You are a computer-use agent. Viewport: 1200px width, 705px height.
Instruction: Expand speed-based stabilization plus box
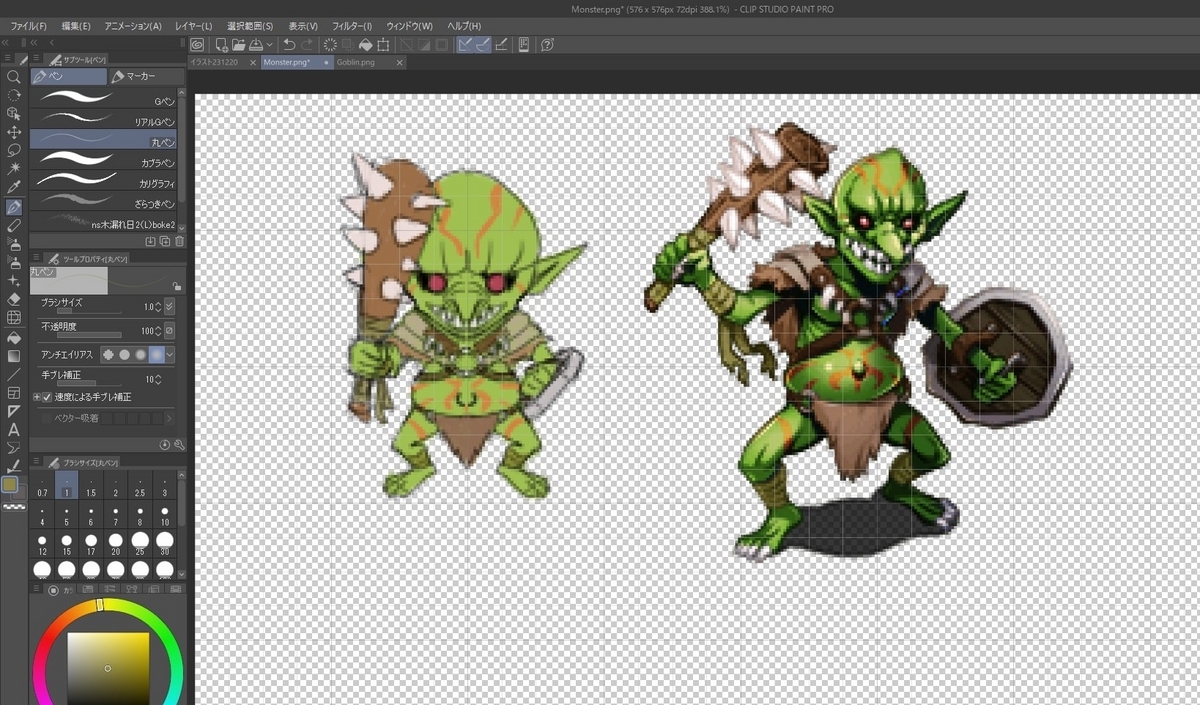point(37,397)
